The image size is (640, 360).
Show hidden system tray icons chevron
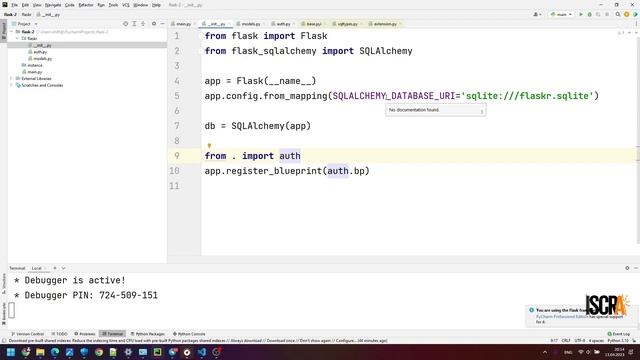pos(545,352)
